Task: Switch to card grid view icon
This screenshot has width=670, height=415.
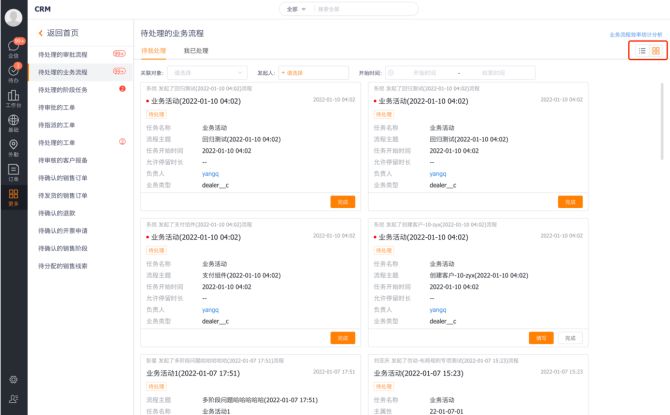Action: (x=656, y=50)
